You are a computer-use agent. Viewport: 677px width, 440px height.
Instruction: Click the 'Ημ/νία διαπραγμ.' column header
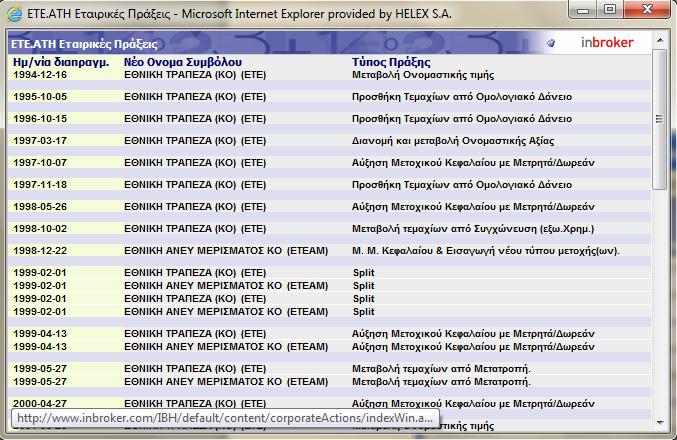[x=61, y=62]
